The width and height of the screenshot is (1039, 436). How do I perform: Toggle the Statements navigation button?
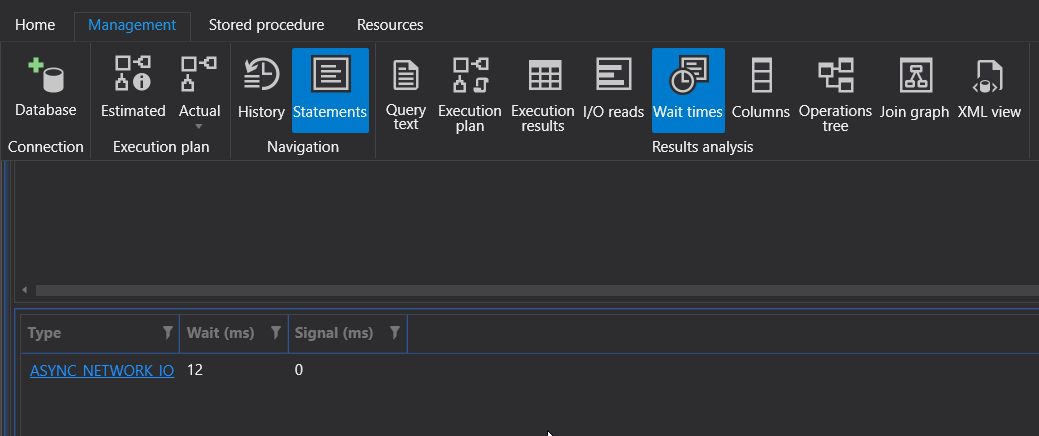point(330,89)
